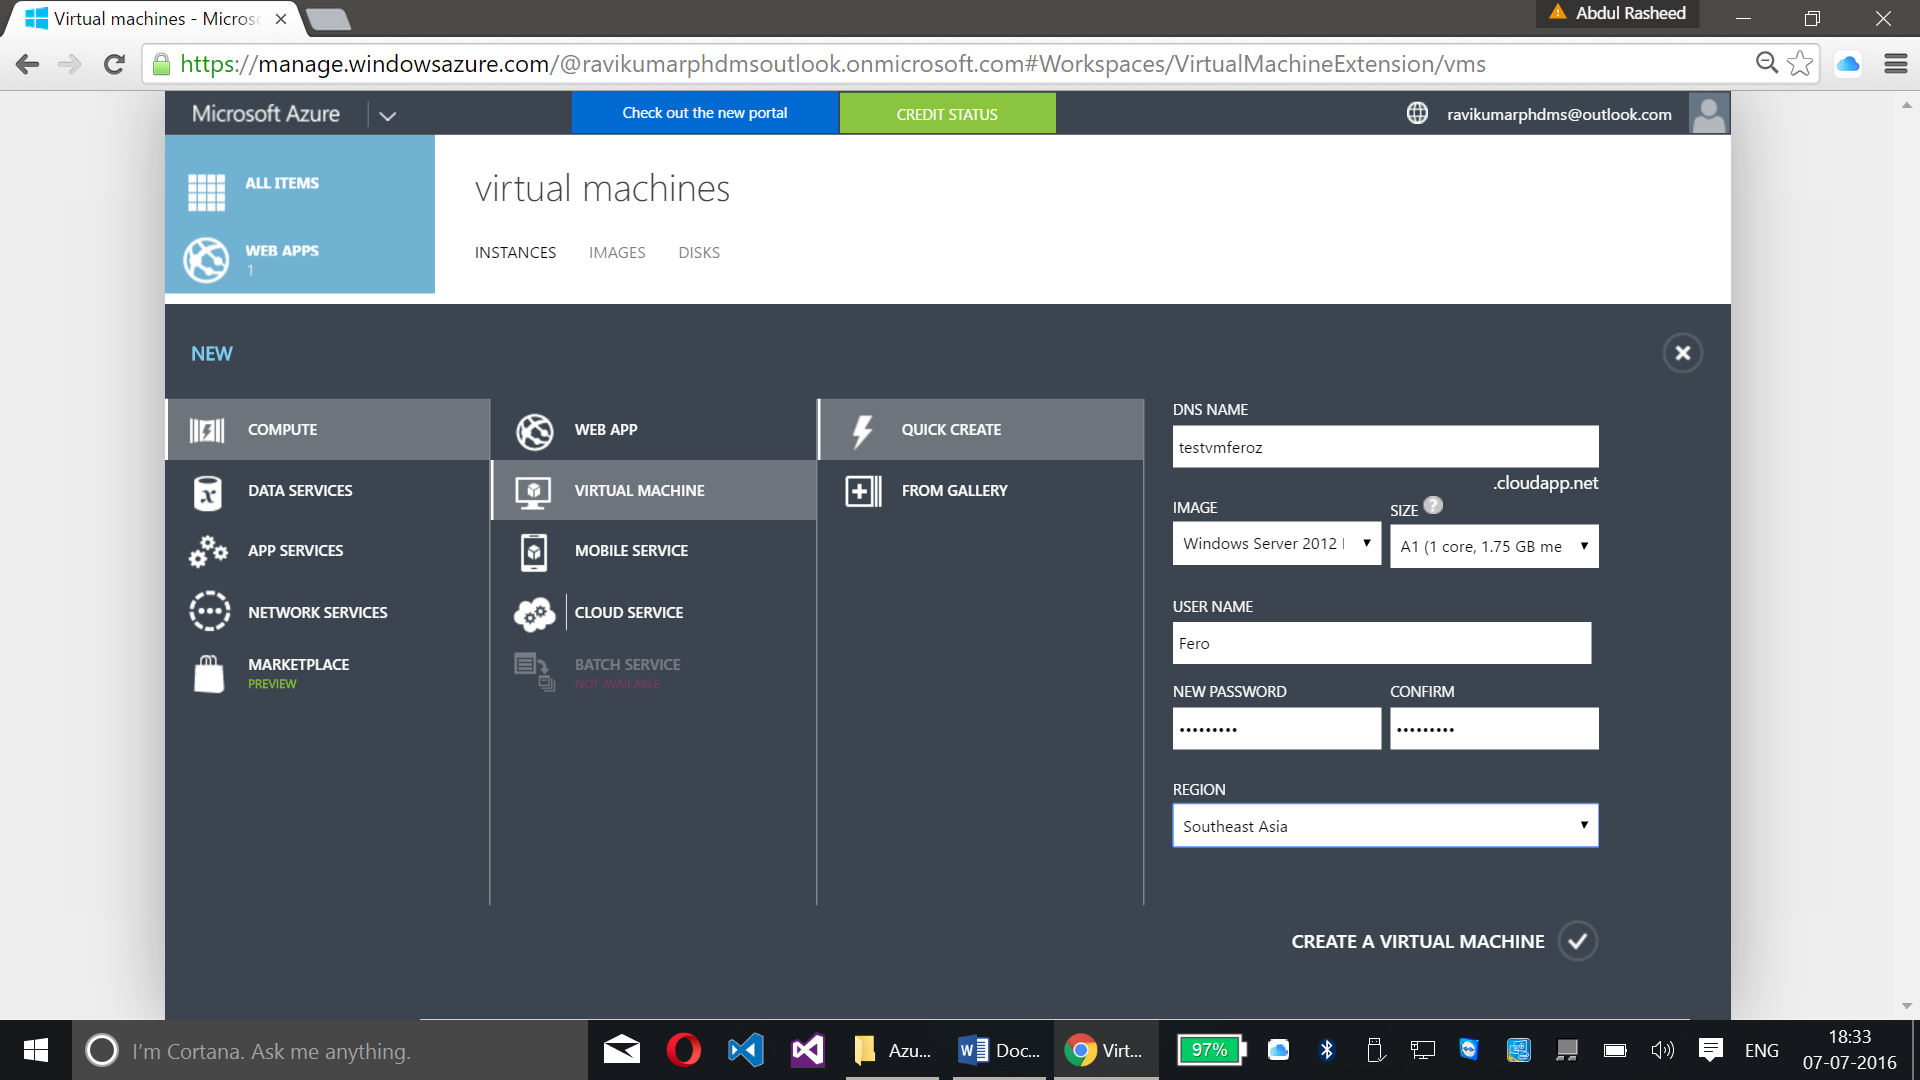Select the From Gallery plus icon
This screenshot has width=1920, height=1080.
tap(863, 491)
